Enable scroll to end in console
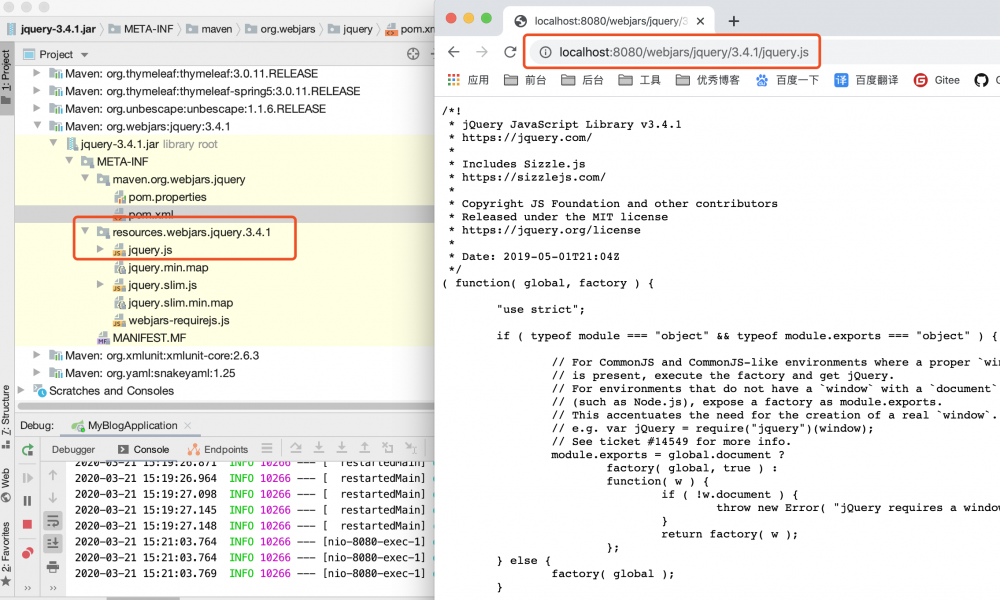 click(52, 542)
